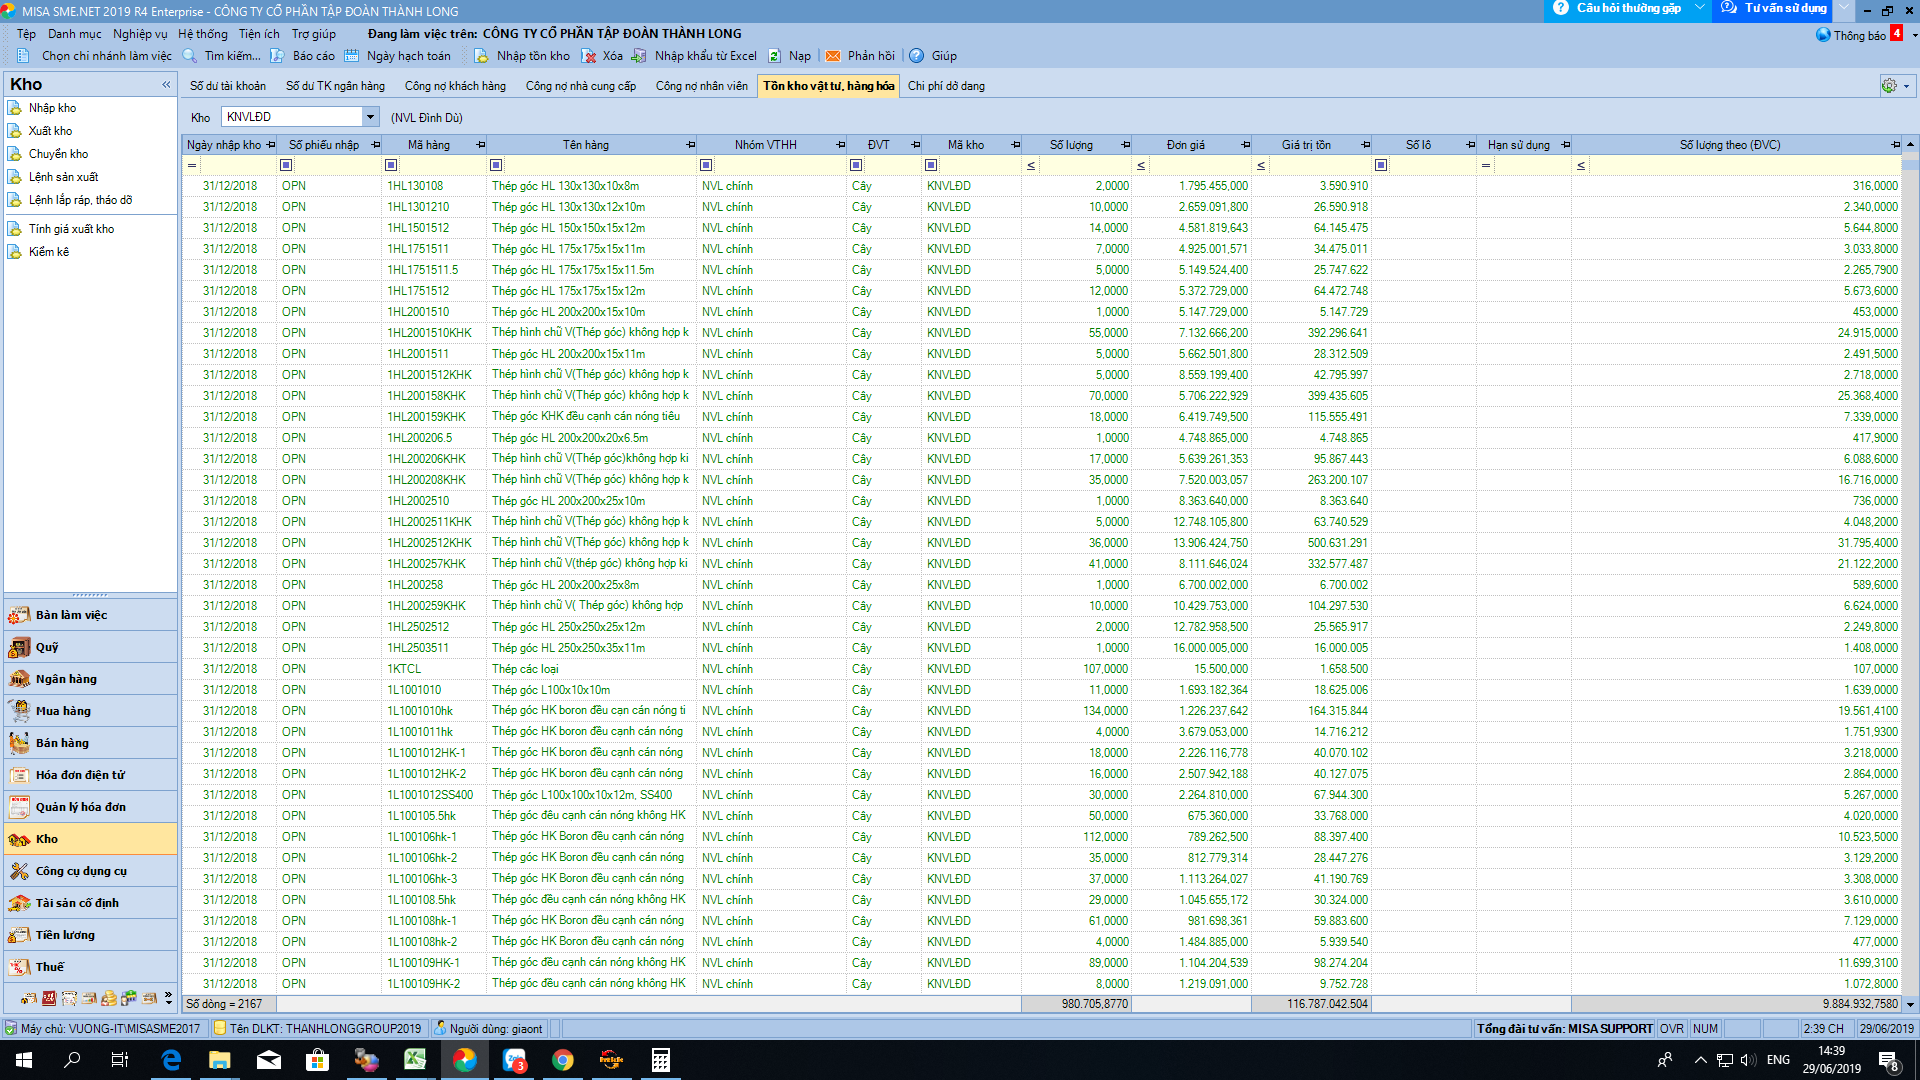1920x1080 pixels.
Task: Click the vertical scrollbar down arrow
Action: (x=1910, y=1004)
